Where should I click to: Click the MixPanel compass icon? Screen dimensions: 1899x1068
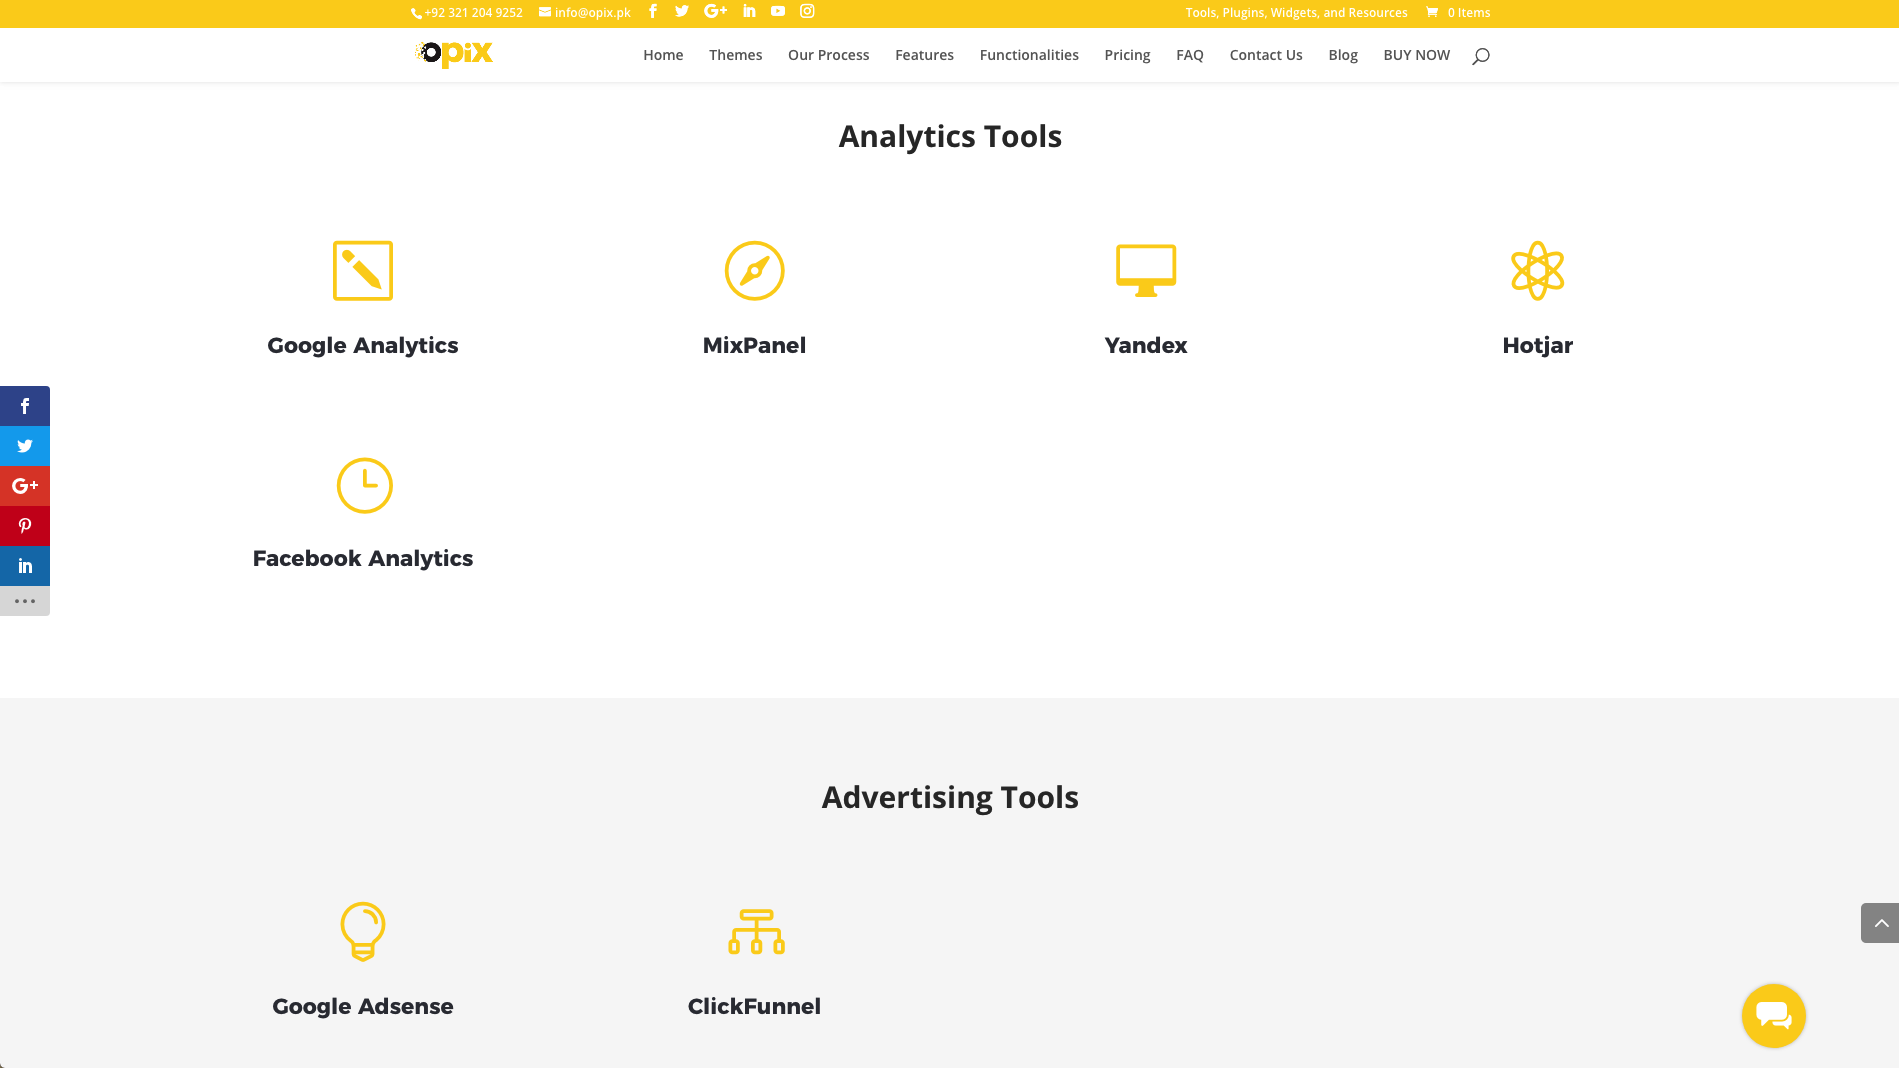point(754,270)
